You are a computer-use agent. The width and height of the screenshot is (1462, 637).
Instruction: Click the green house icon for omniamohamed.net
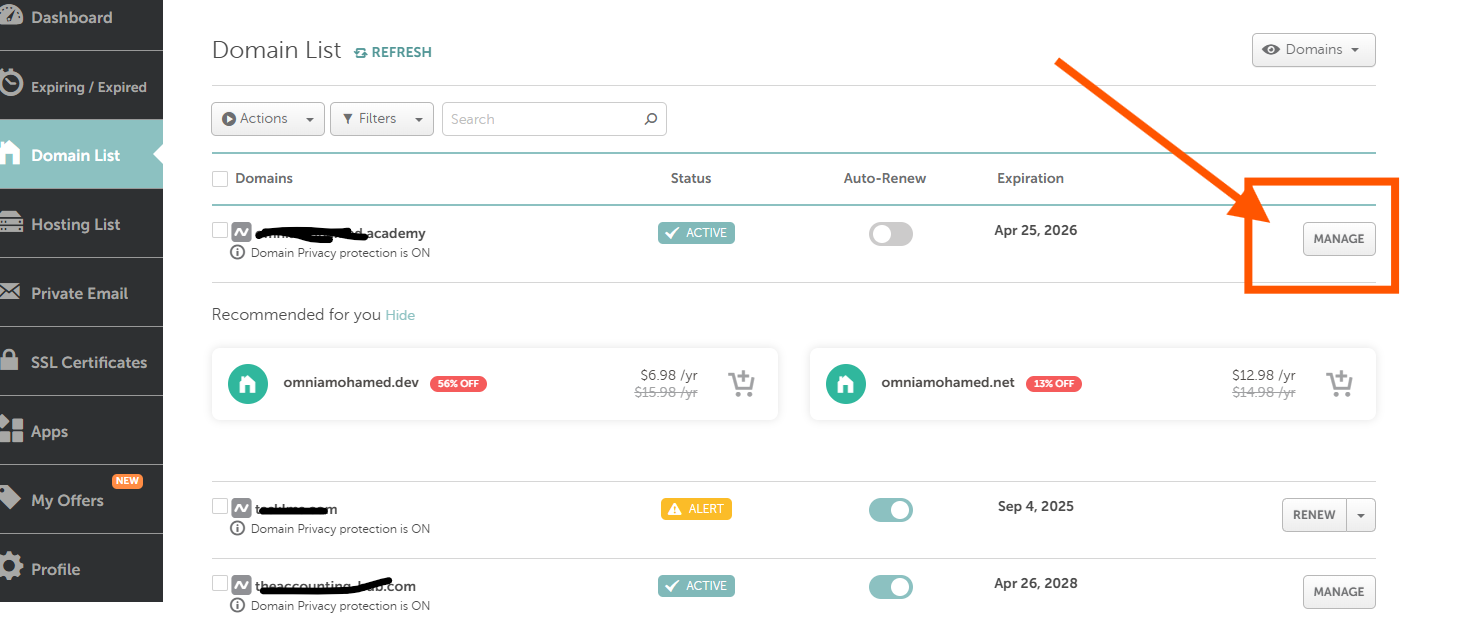point(845,384)
